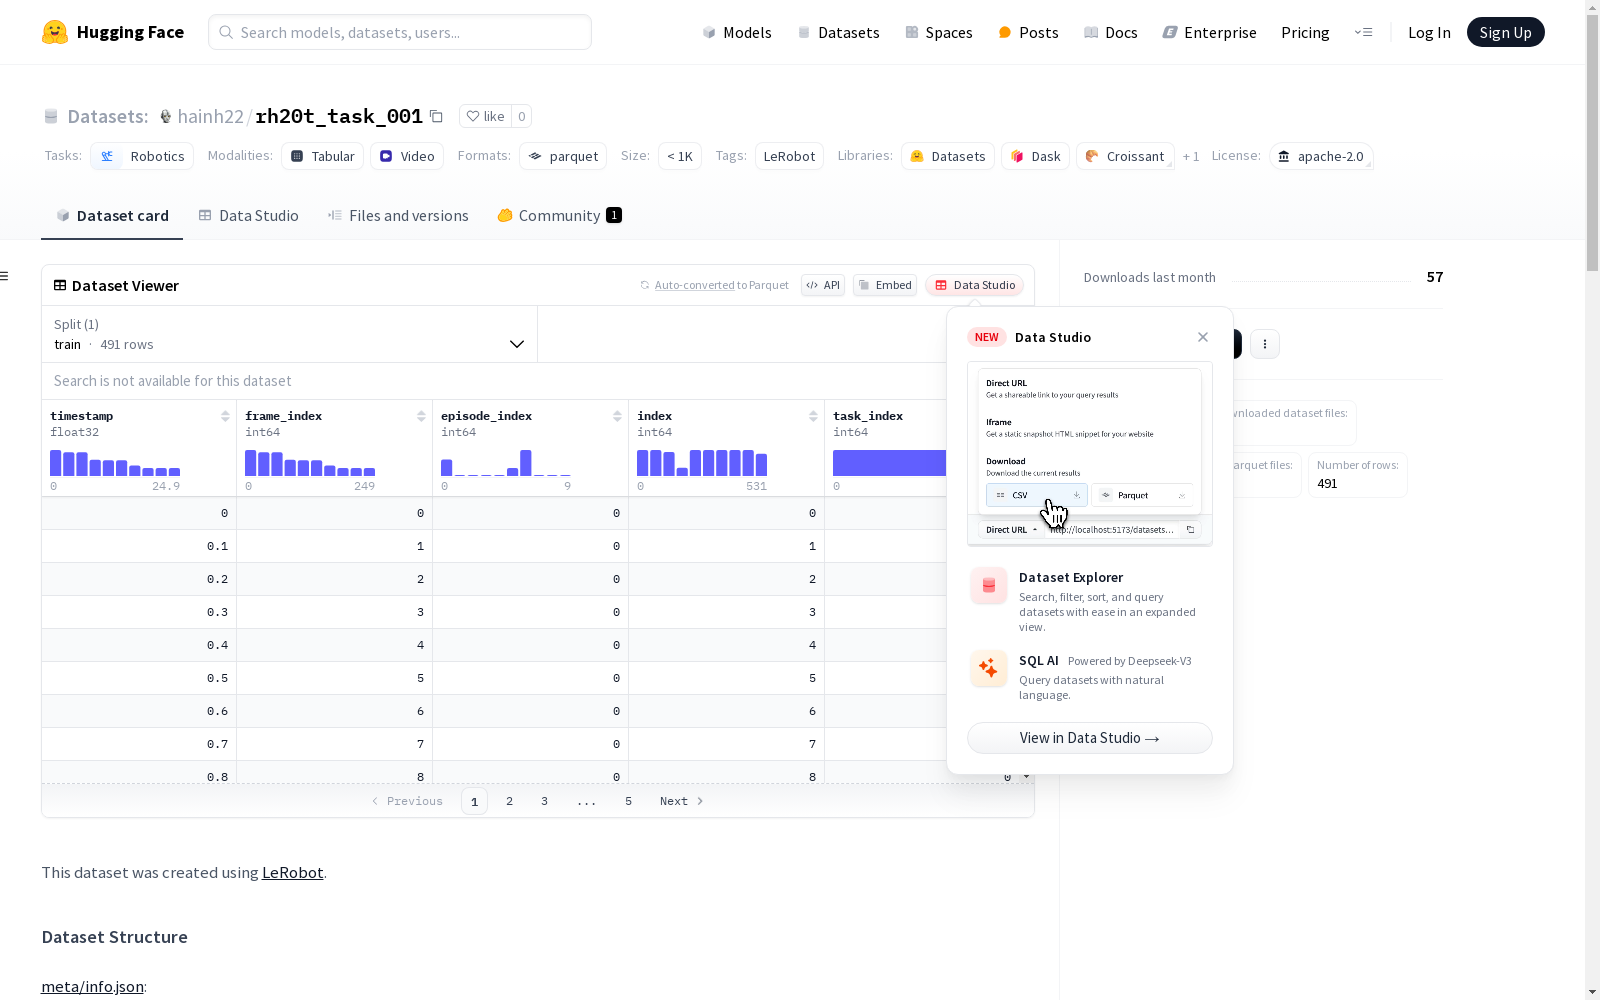Click the Dataset Explorer icon
The image size is (1600, 1000).
[x=989, y=586]
